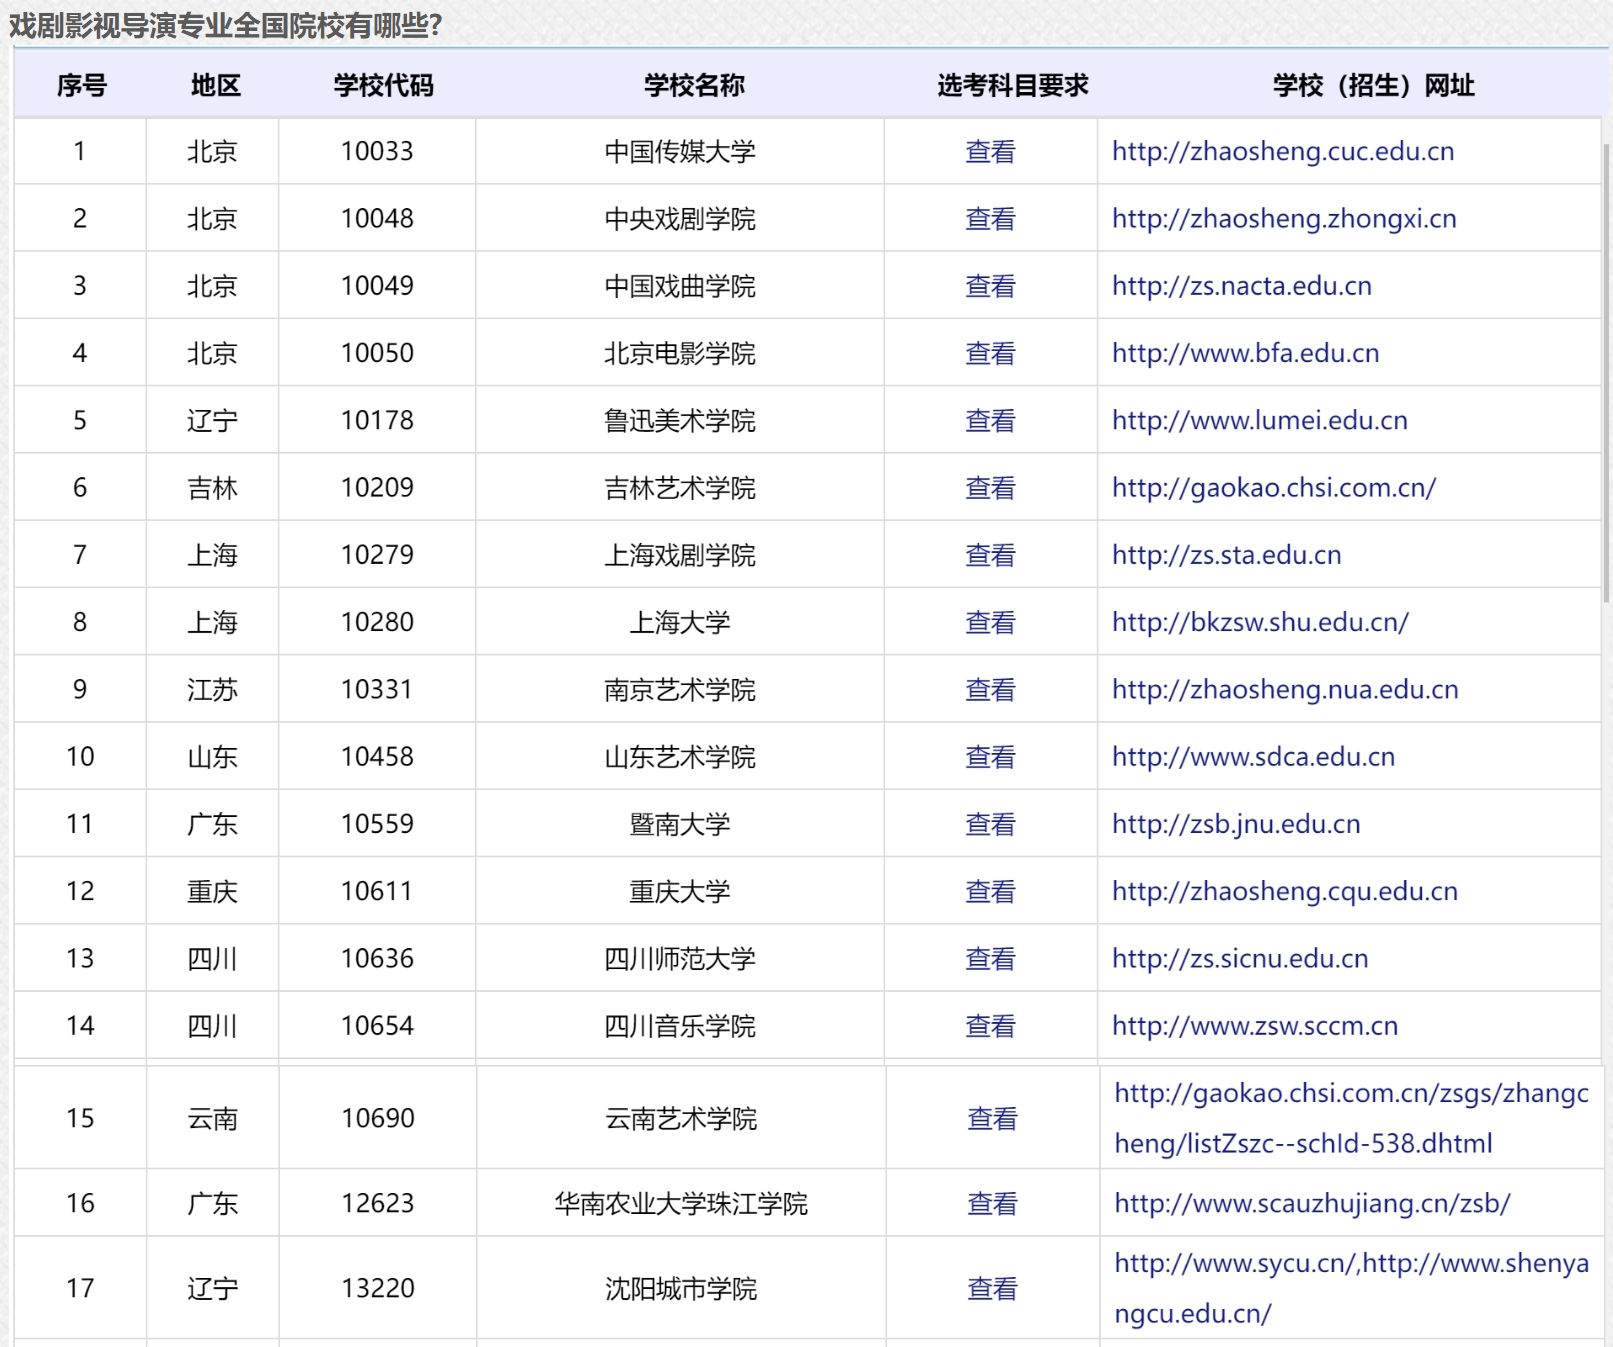The image size is (1613, 1347).
Task: Visit zhaosheng.nua.edu.cn website link
Action: coord(1285,689)
